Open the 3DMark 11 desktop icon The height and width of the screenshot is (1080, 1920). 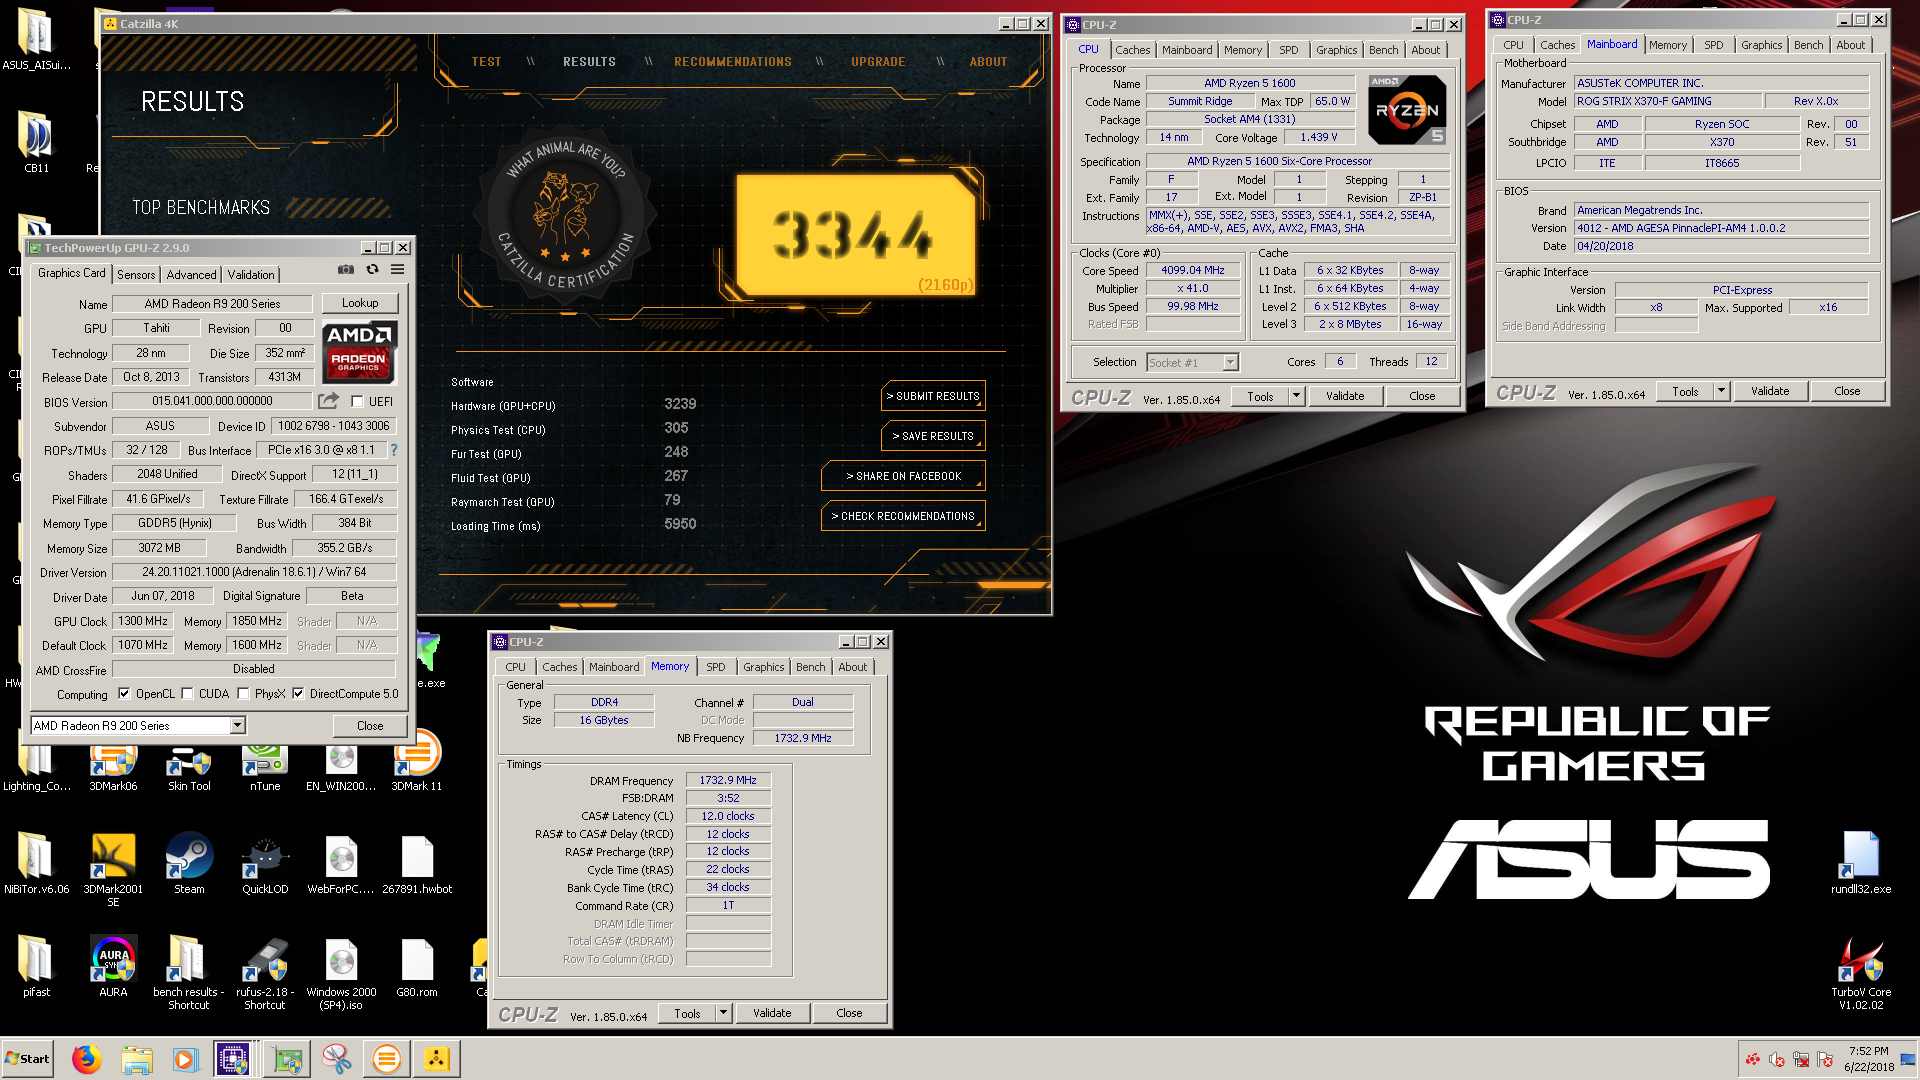(x=416, y=762)
